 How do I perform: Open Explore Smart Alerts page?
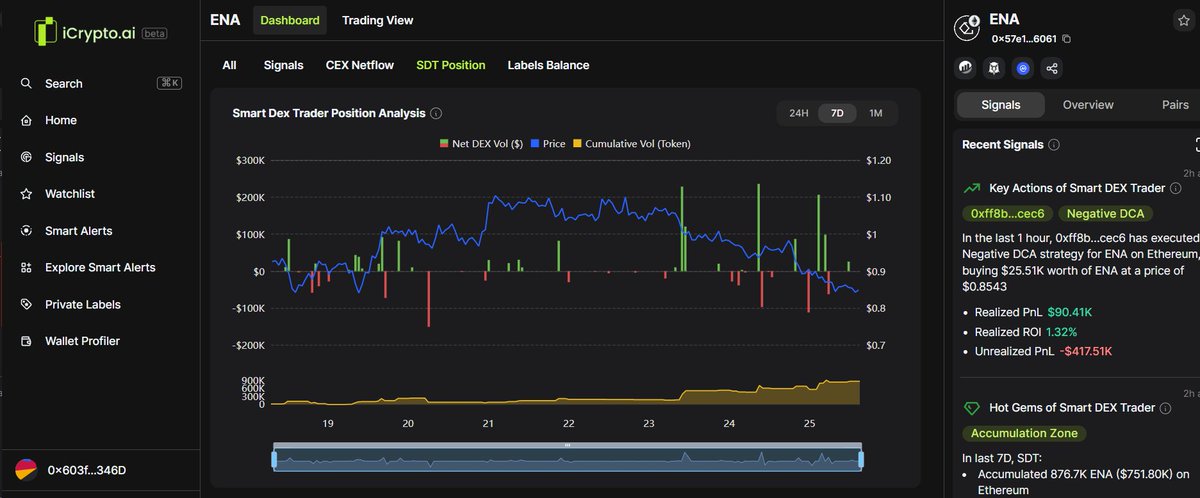pyautogui.click(x=100, y=268)
